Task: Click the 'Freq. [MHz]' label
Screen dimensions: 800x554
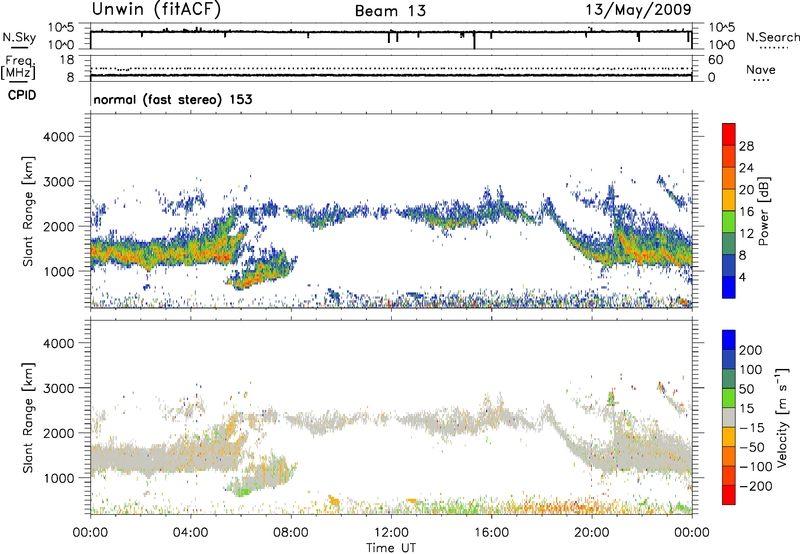Action: pos(19,68)
